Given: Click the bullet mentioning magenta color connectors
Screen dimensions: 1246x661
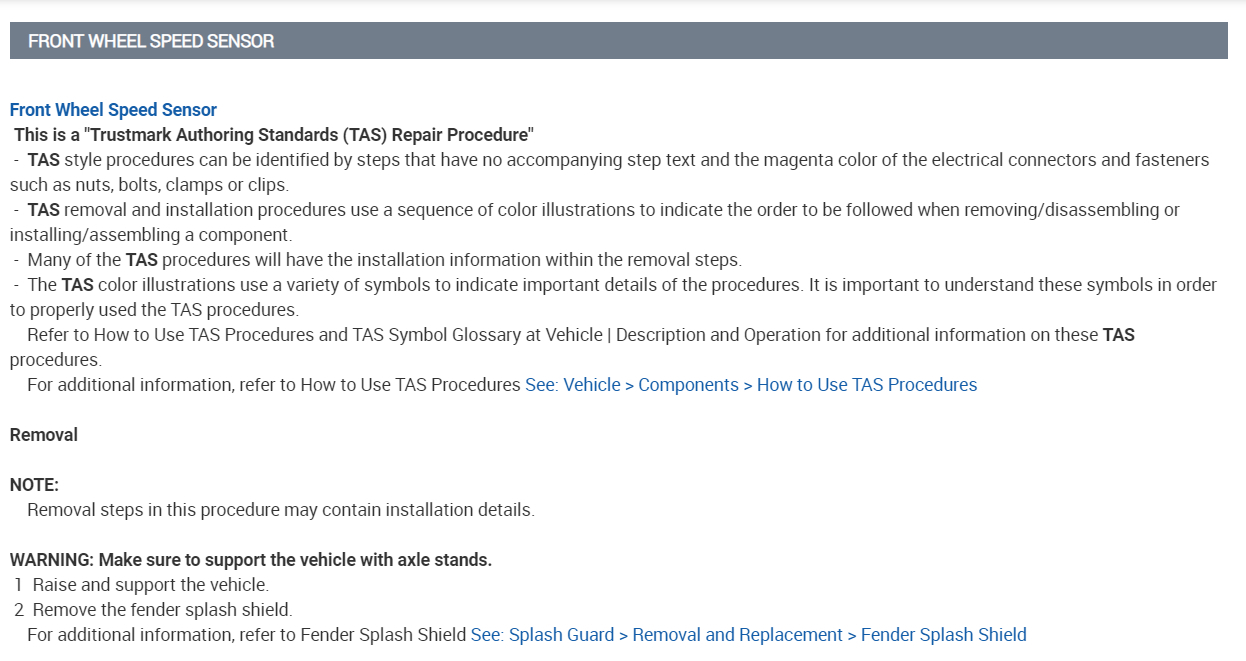Looking at the screenshot, I should (618, 160).
